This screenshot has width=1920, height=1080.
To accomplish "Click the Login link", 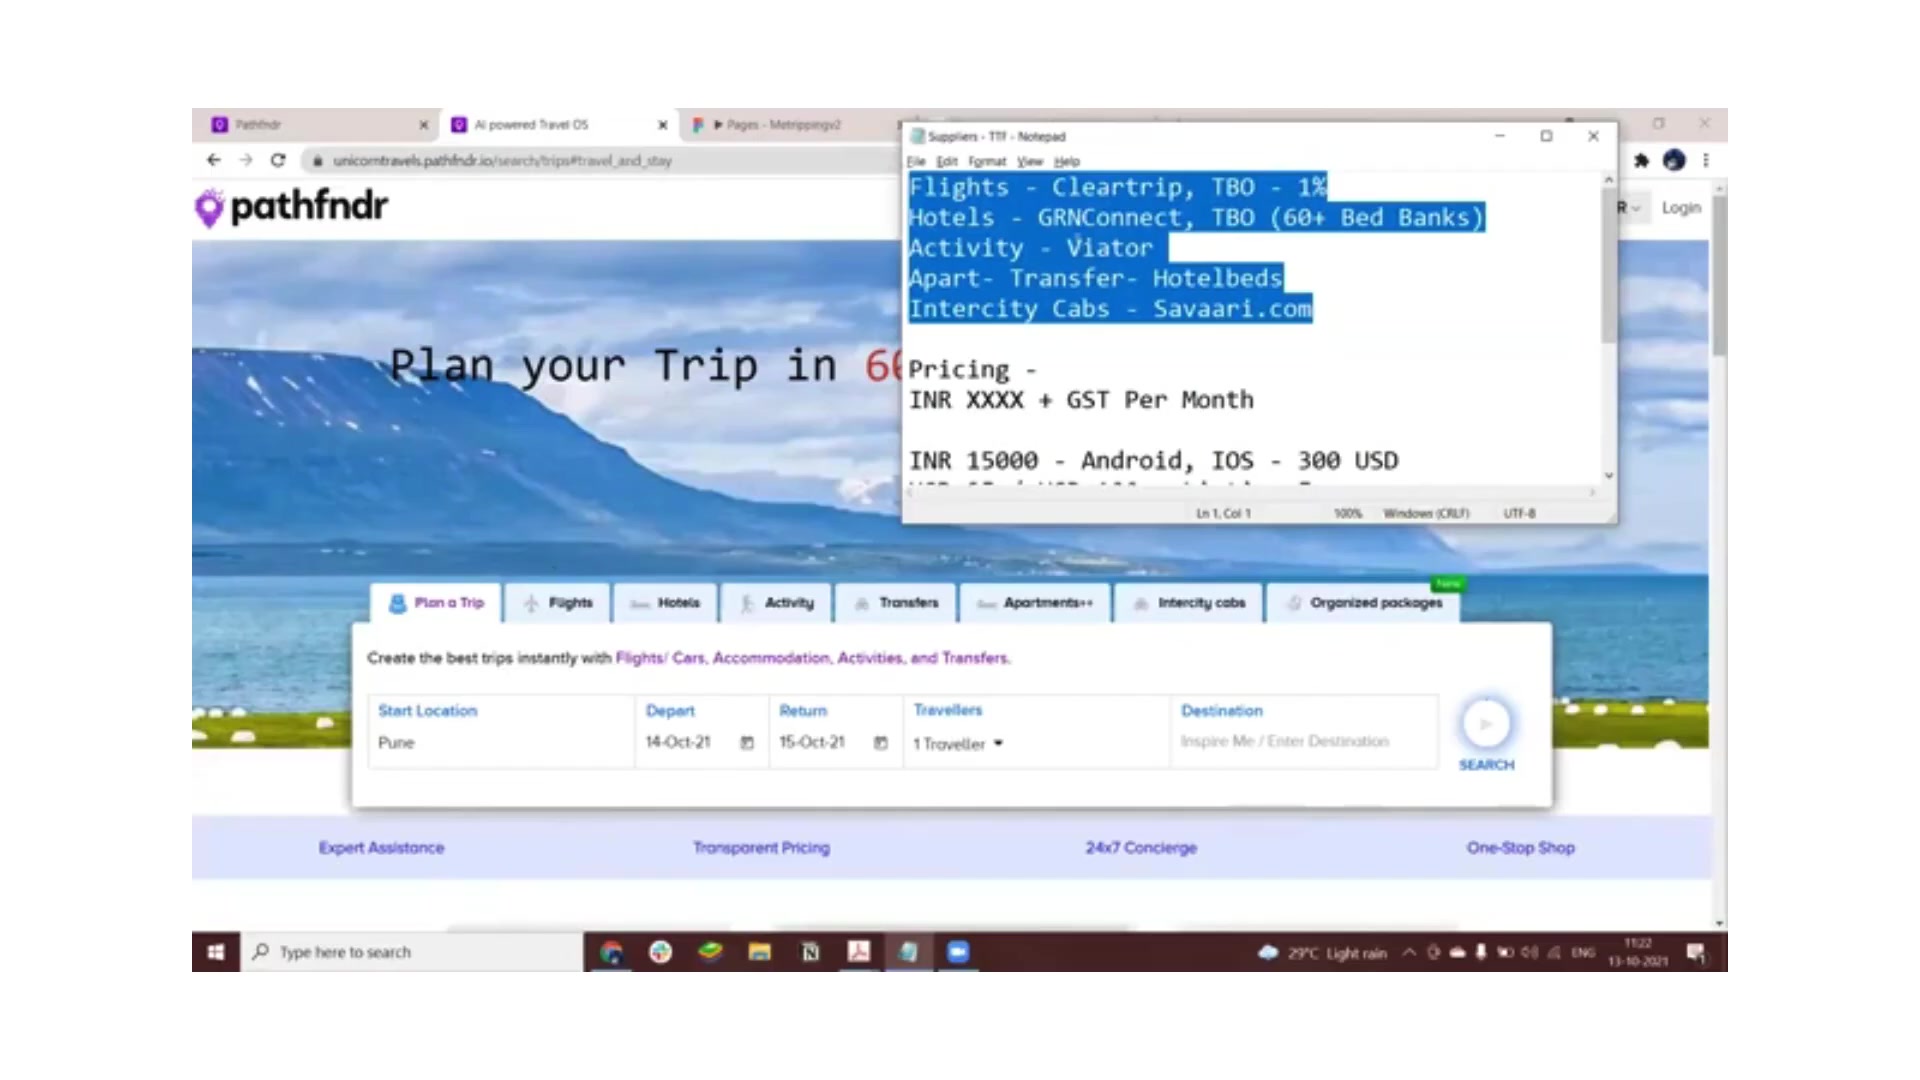I will pos(1681,208).
